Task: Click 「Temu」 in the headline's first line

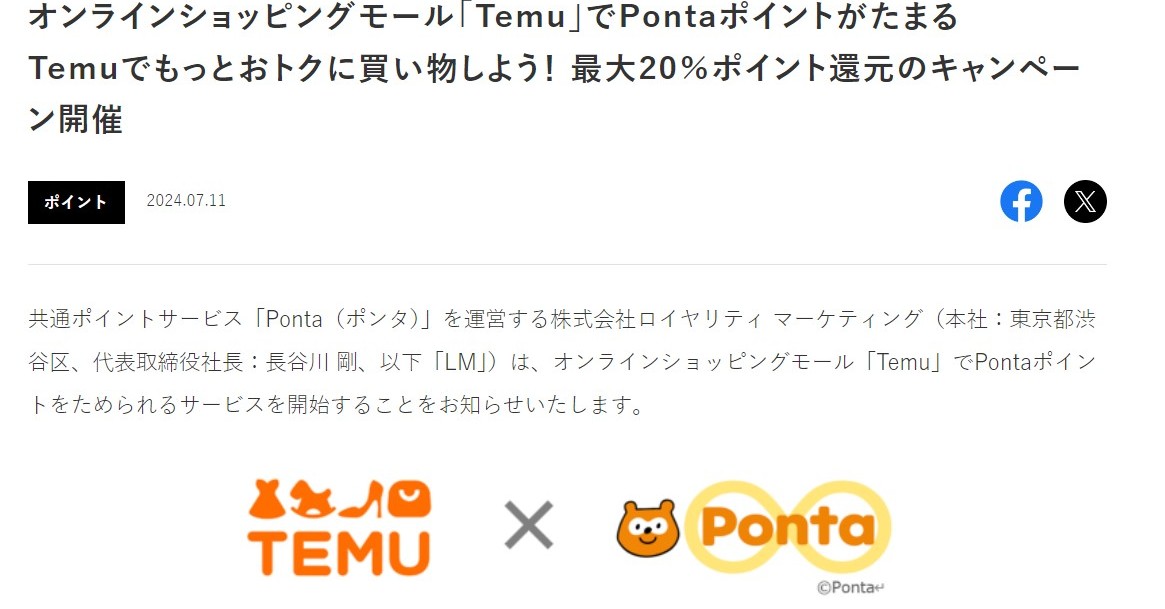Action: click(x=522, y=16)
